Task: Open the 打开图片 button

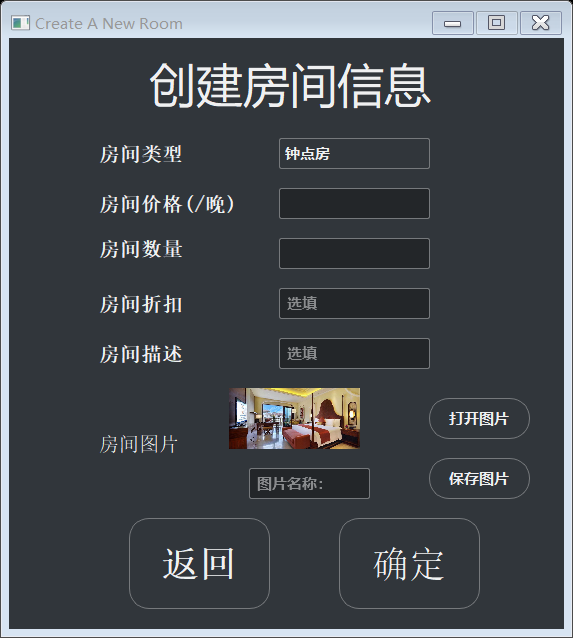Action: [479, 418]
